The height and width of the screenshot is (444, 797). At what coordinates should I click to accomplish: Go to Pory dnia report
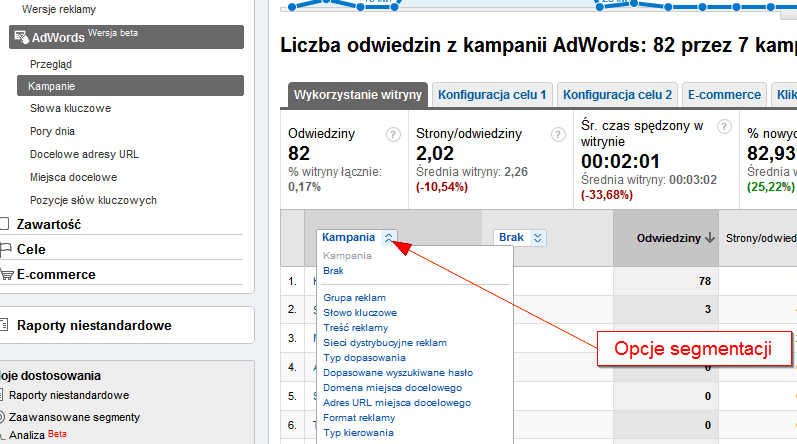[x=52, y=131]
